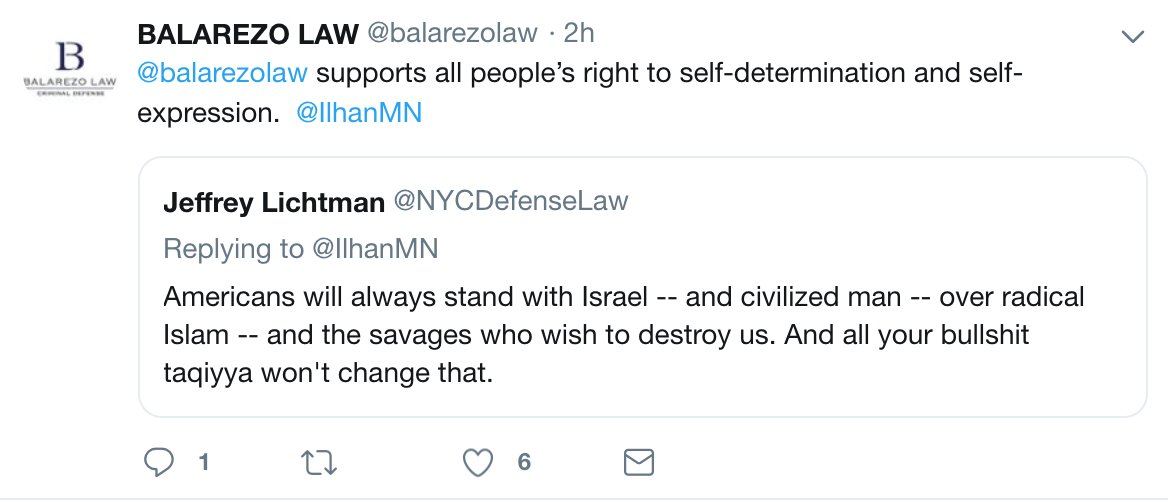Retweet using the retweet arrows icon
This screenshot has height=502, width=1168.
pyautogui.click(x=320, y=462)
